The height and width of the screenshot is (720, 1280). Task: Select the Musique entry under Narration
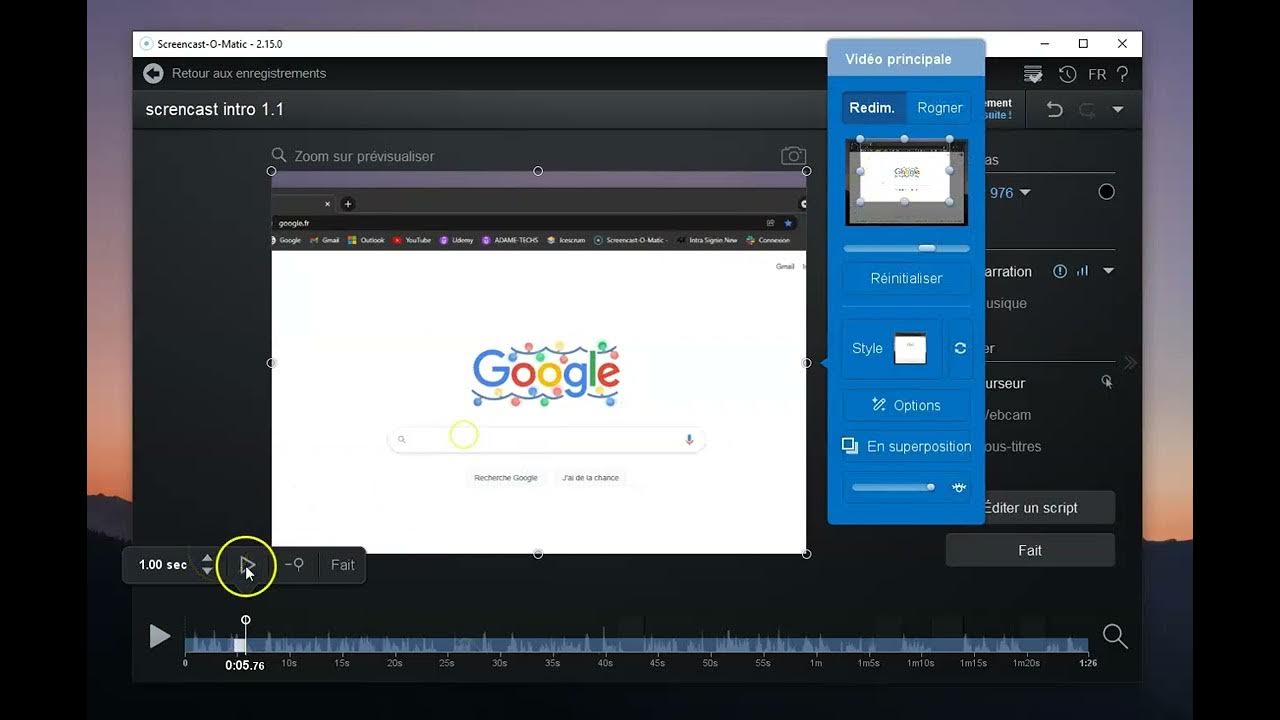click(1006, 303)
